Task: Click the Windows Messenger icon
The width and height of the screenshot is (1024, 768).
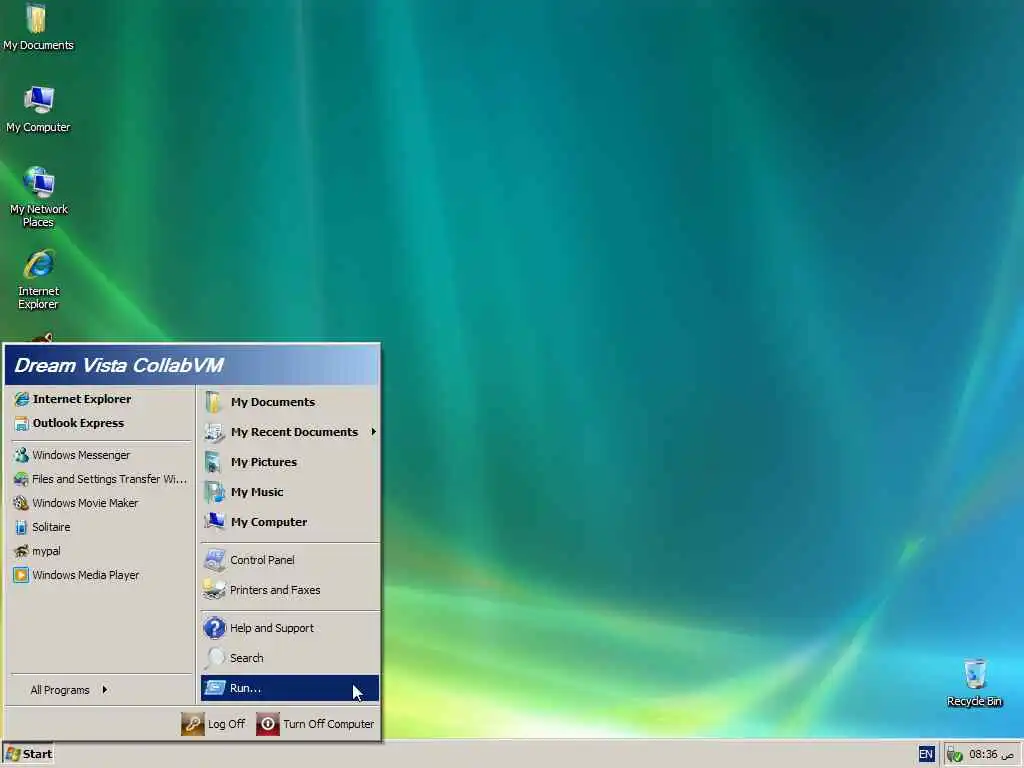Action: click(21, 455)
